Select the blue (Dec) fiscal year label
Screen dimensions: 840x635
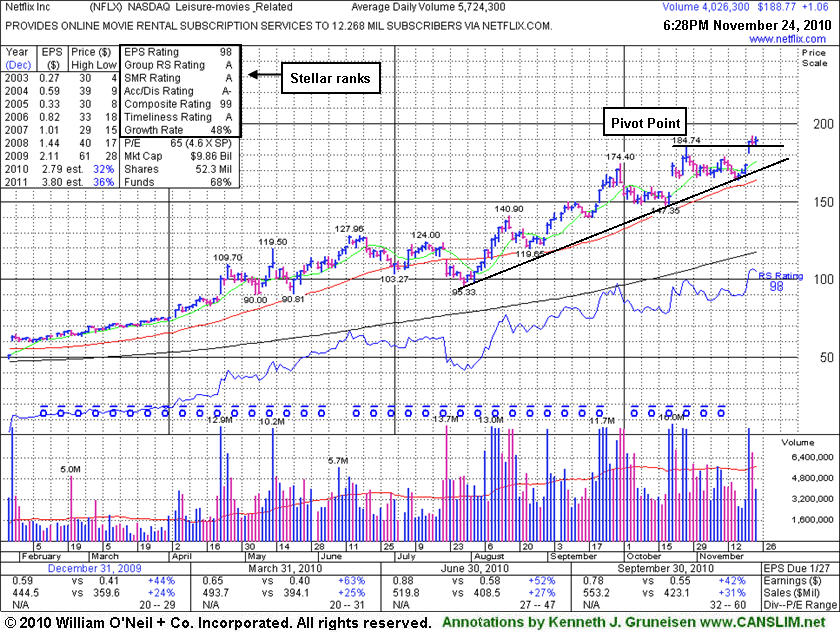(x=18, y=65)
